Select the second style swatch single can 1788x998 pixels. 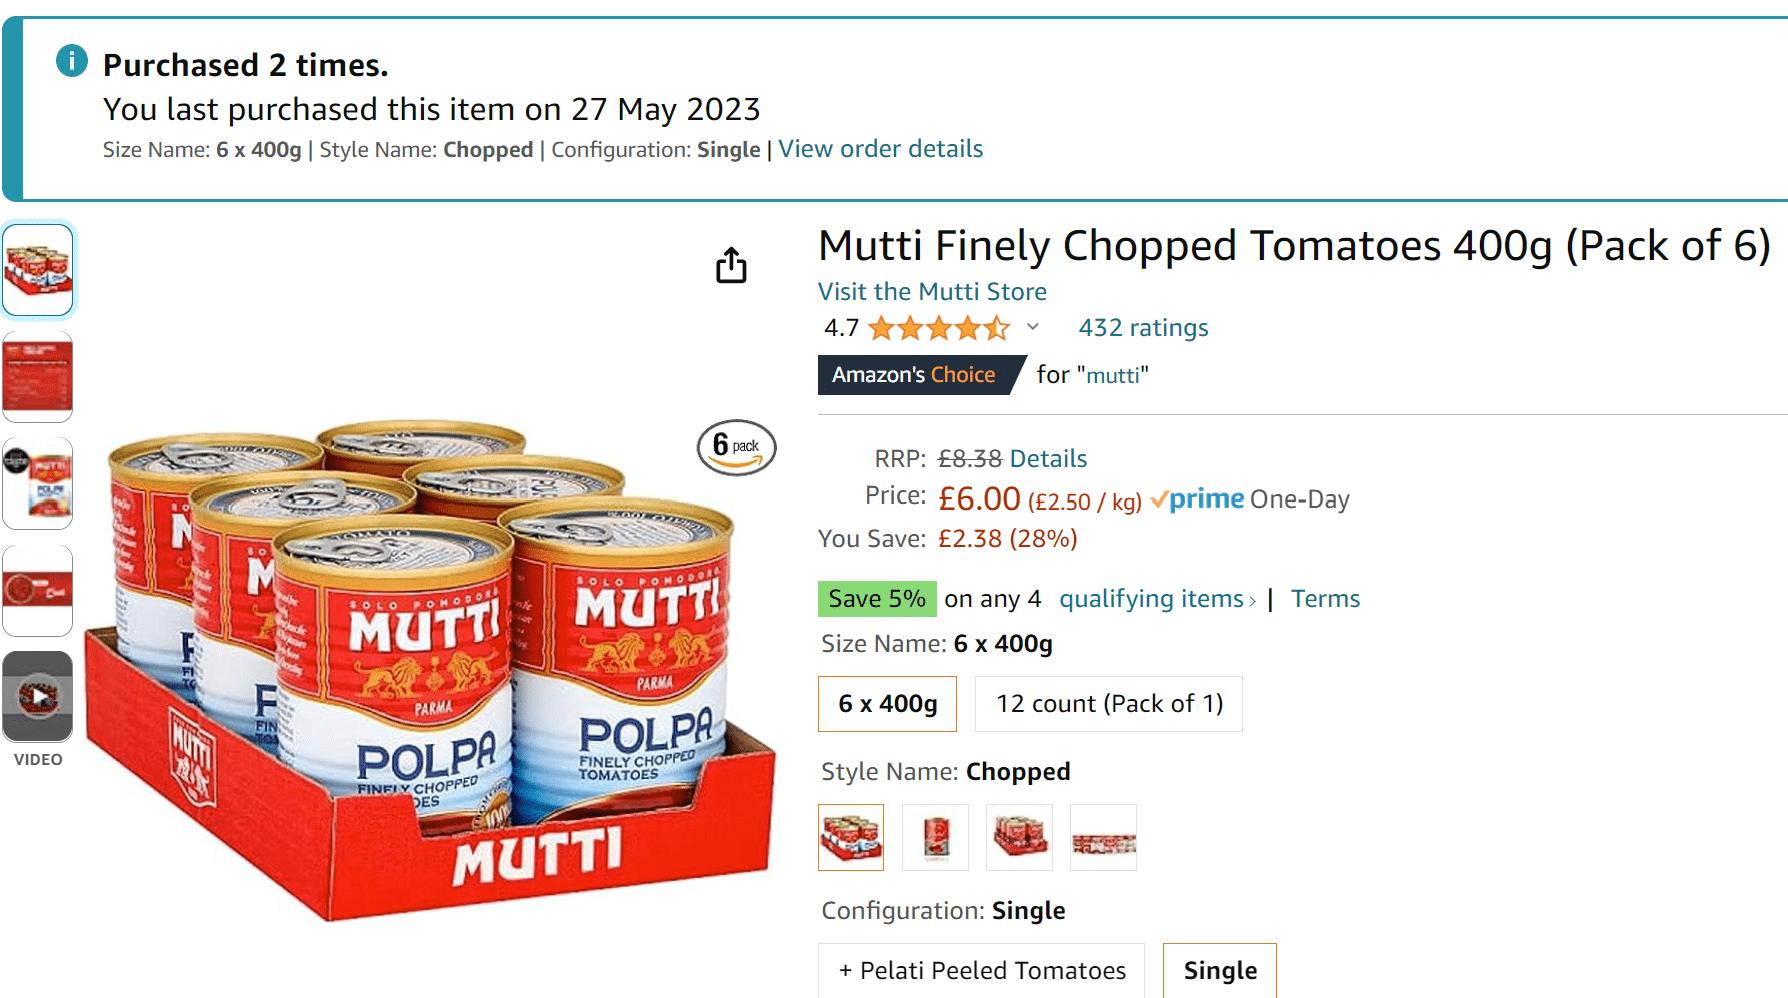click(x=936, y=837)
